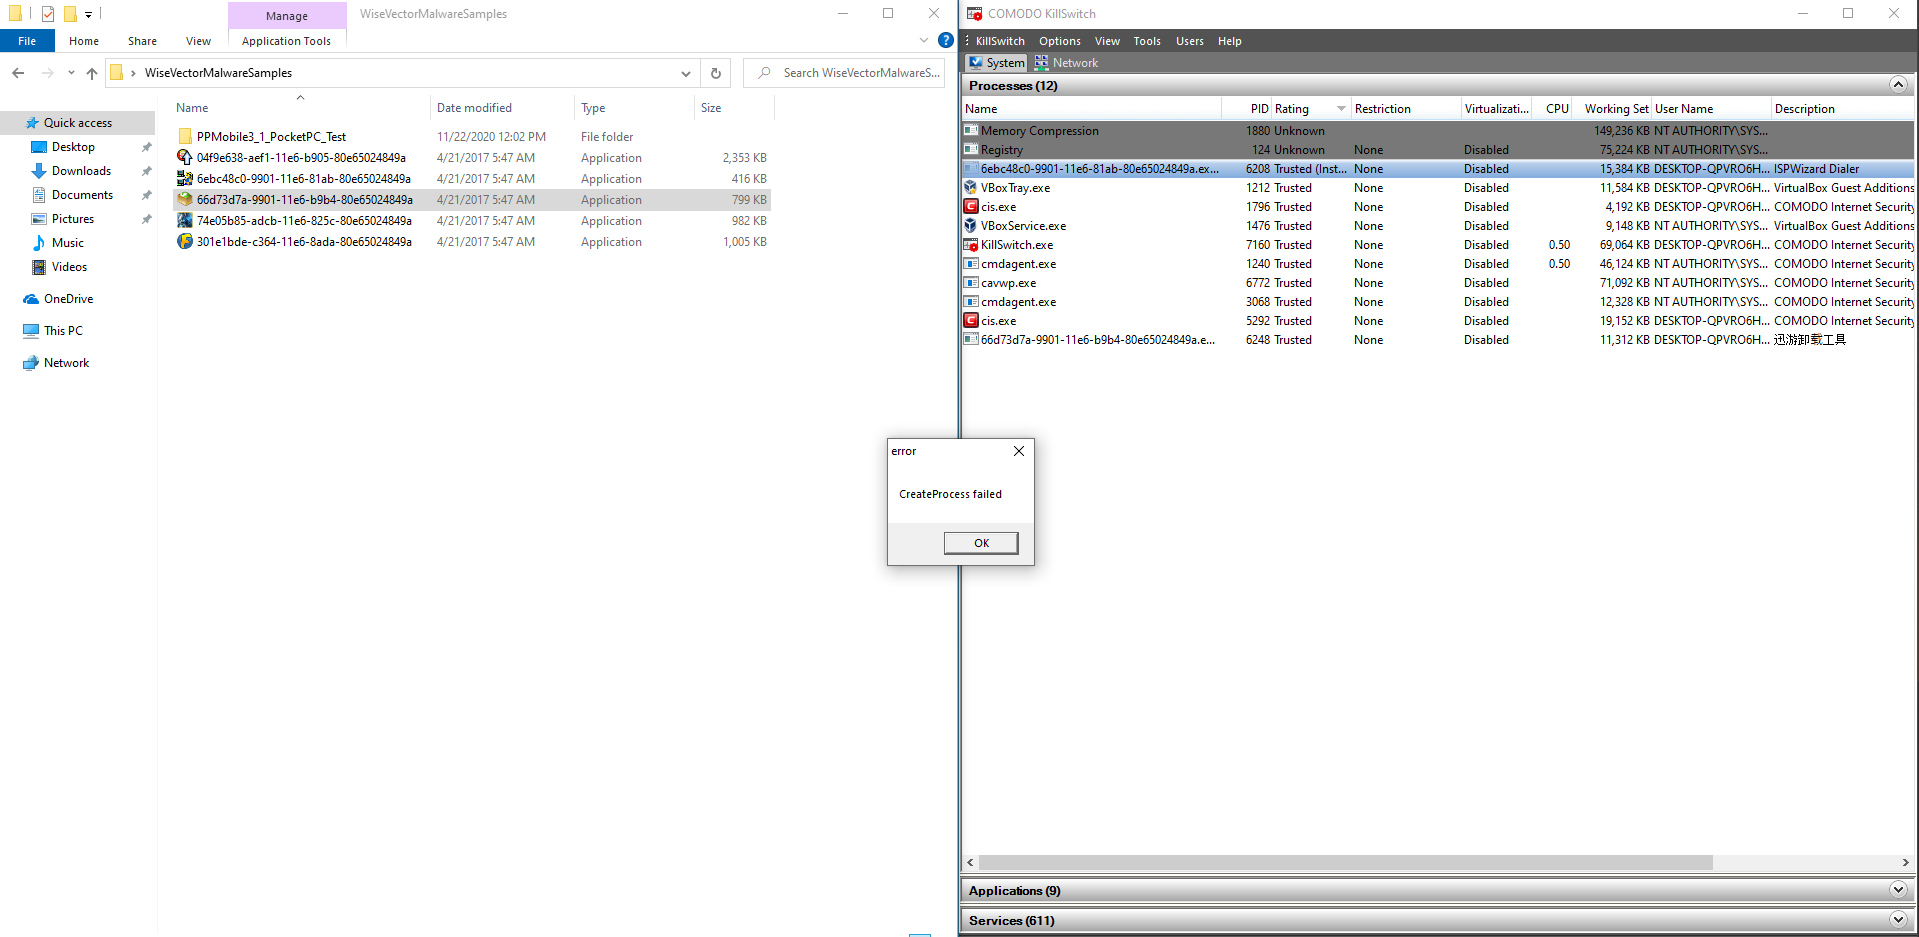
Task: Select Network in Explorer's navigation pane
Action: click(66, 363)
